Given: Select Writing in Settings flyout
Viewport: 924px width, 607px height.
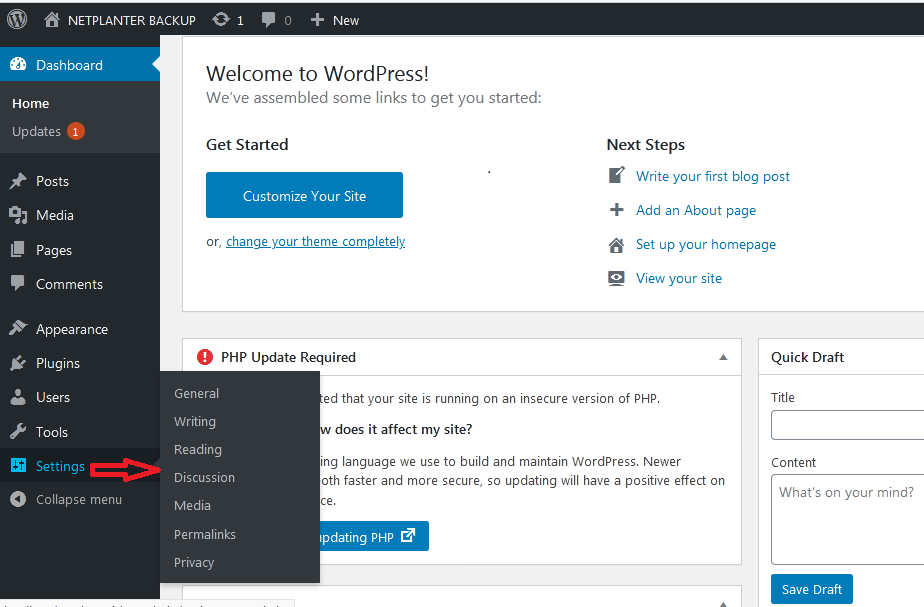Looking at the screenshot, I should pyautogui.click(x=195, y=421).
